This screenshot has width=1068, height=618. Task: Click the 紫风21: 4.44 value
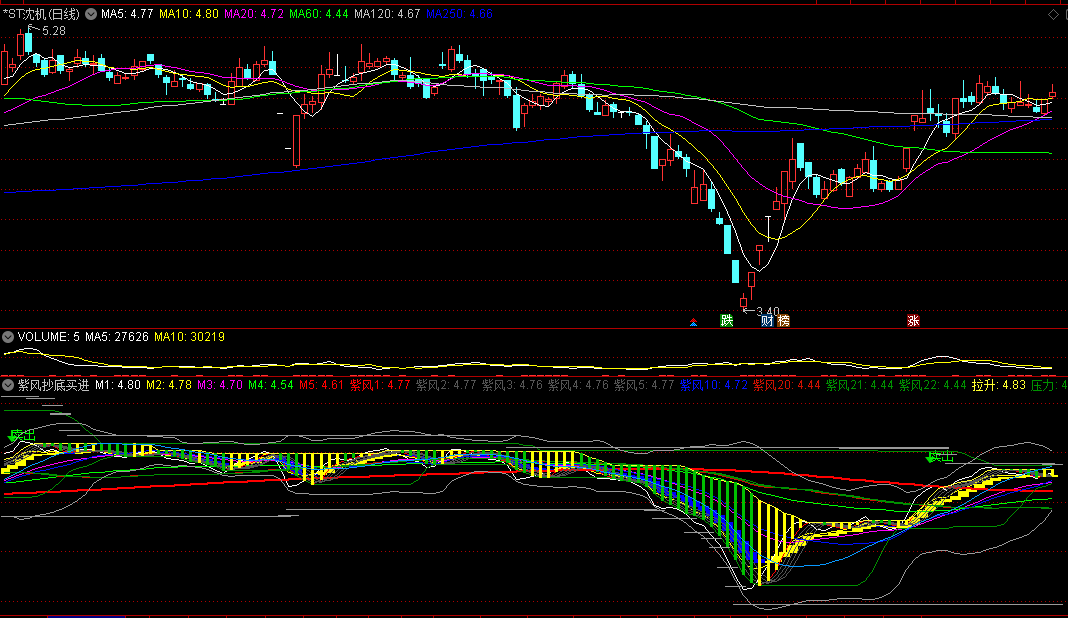tap(860, 385)
